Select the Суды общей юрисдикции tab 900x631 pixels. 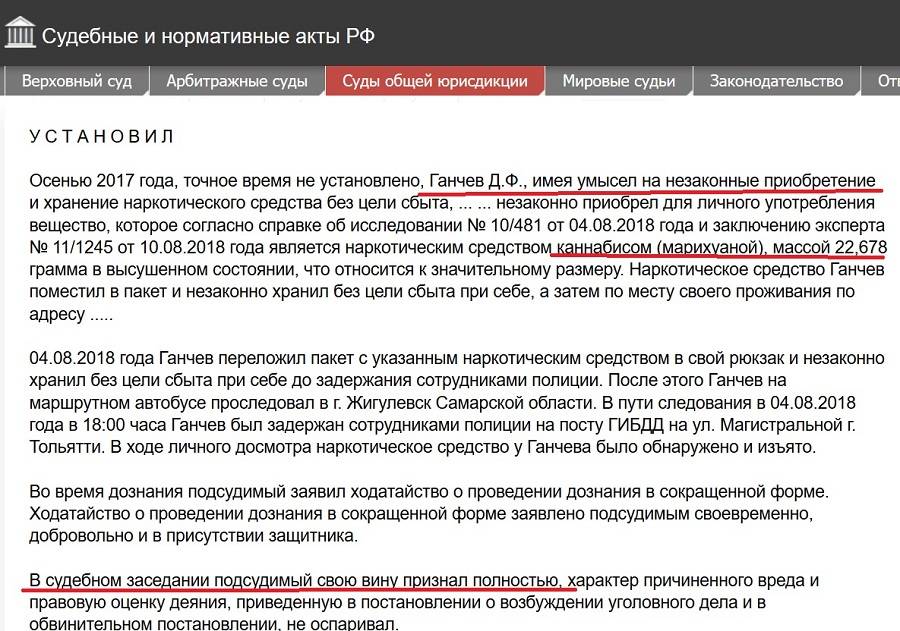tap(435, 81)
